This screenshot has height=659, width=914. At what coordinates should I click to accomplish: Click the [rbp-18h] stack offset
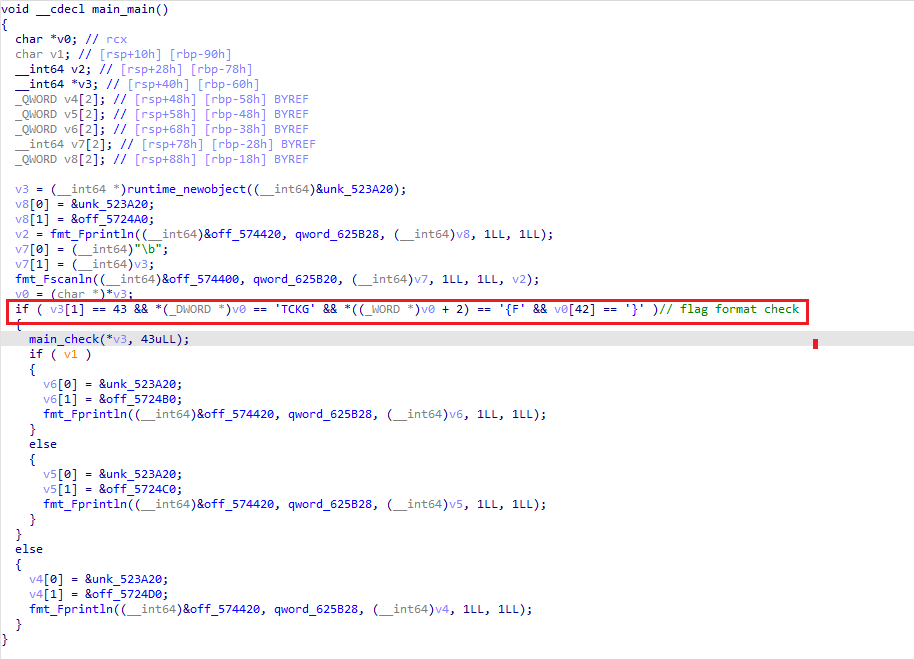tap(235, 159)
